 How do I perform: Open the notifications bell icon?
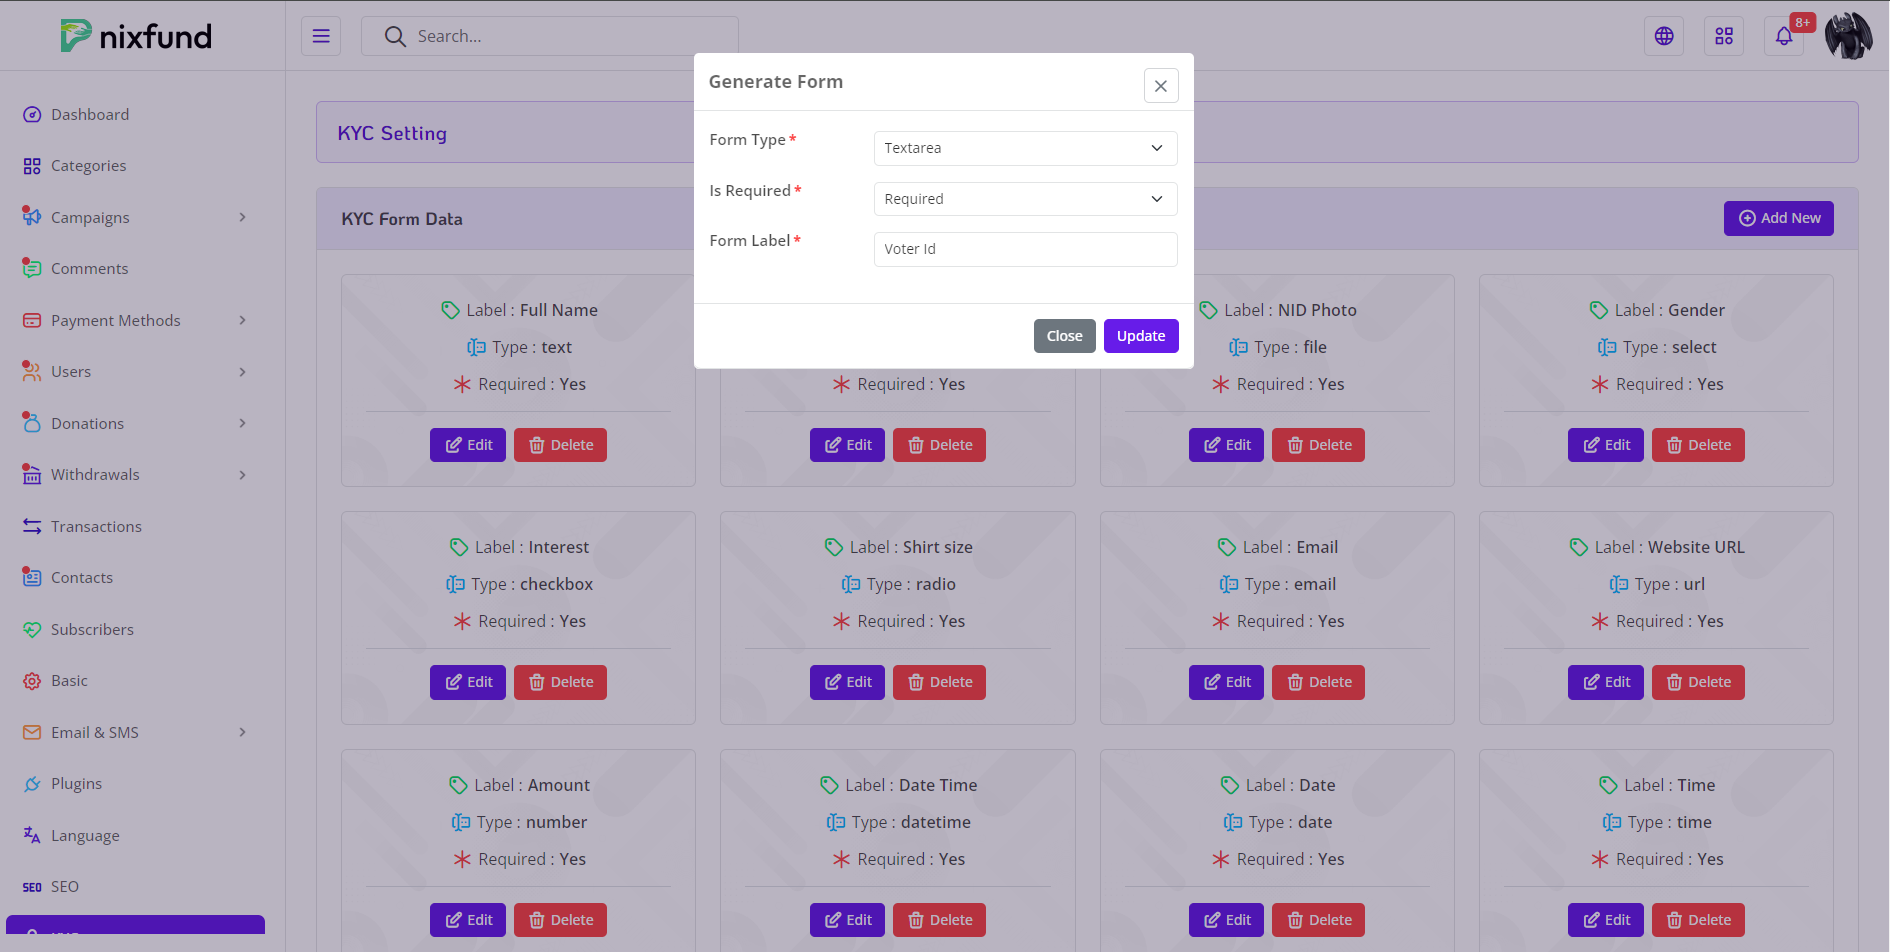pyautogui.click(x=1784, y=37)
